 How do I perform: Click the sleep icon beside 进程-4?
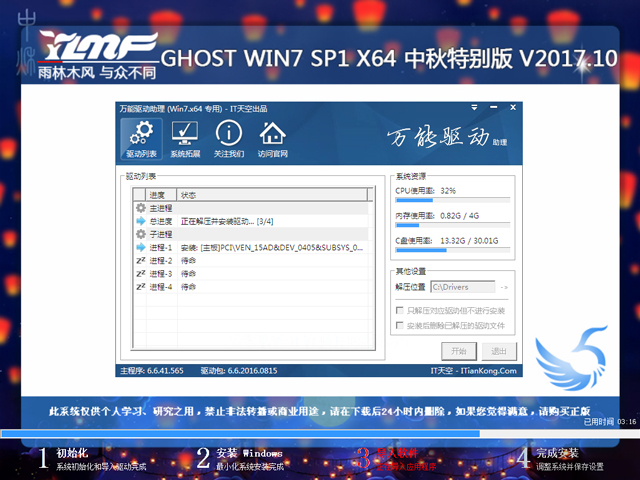(140, 286)
